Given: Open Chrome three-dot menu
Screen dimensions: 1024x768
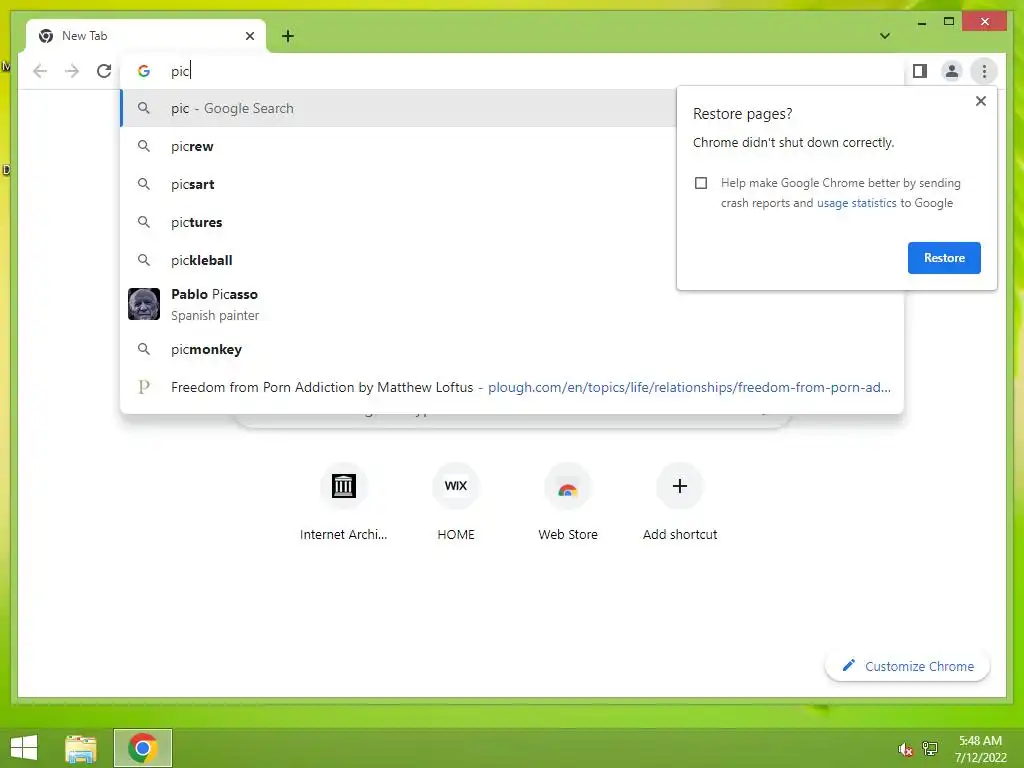Looking at the screenshot, I should click(984, 71).
